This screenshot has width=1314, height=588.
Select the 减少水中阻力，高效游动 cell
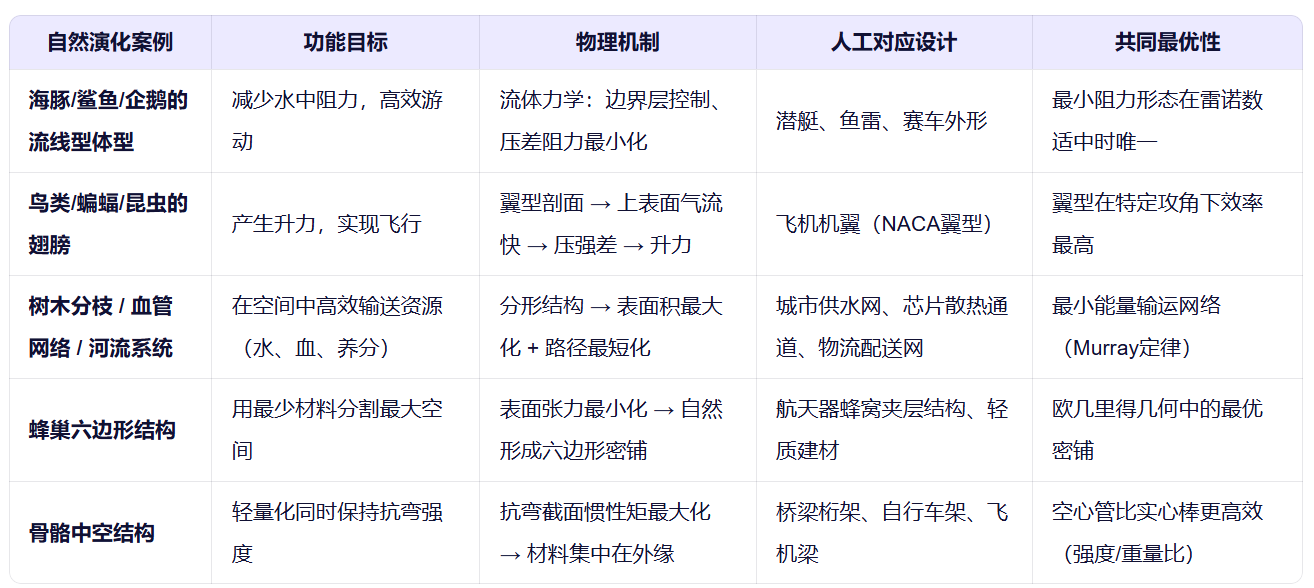[x=345, y=121]
